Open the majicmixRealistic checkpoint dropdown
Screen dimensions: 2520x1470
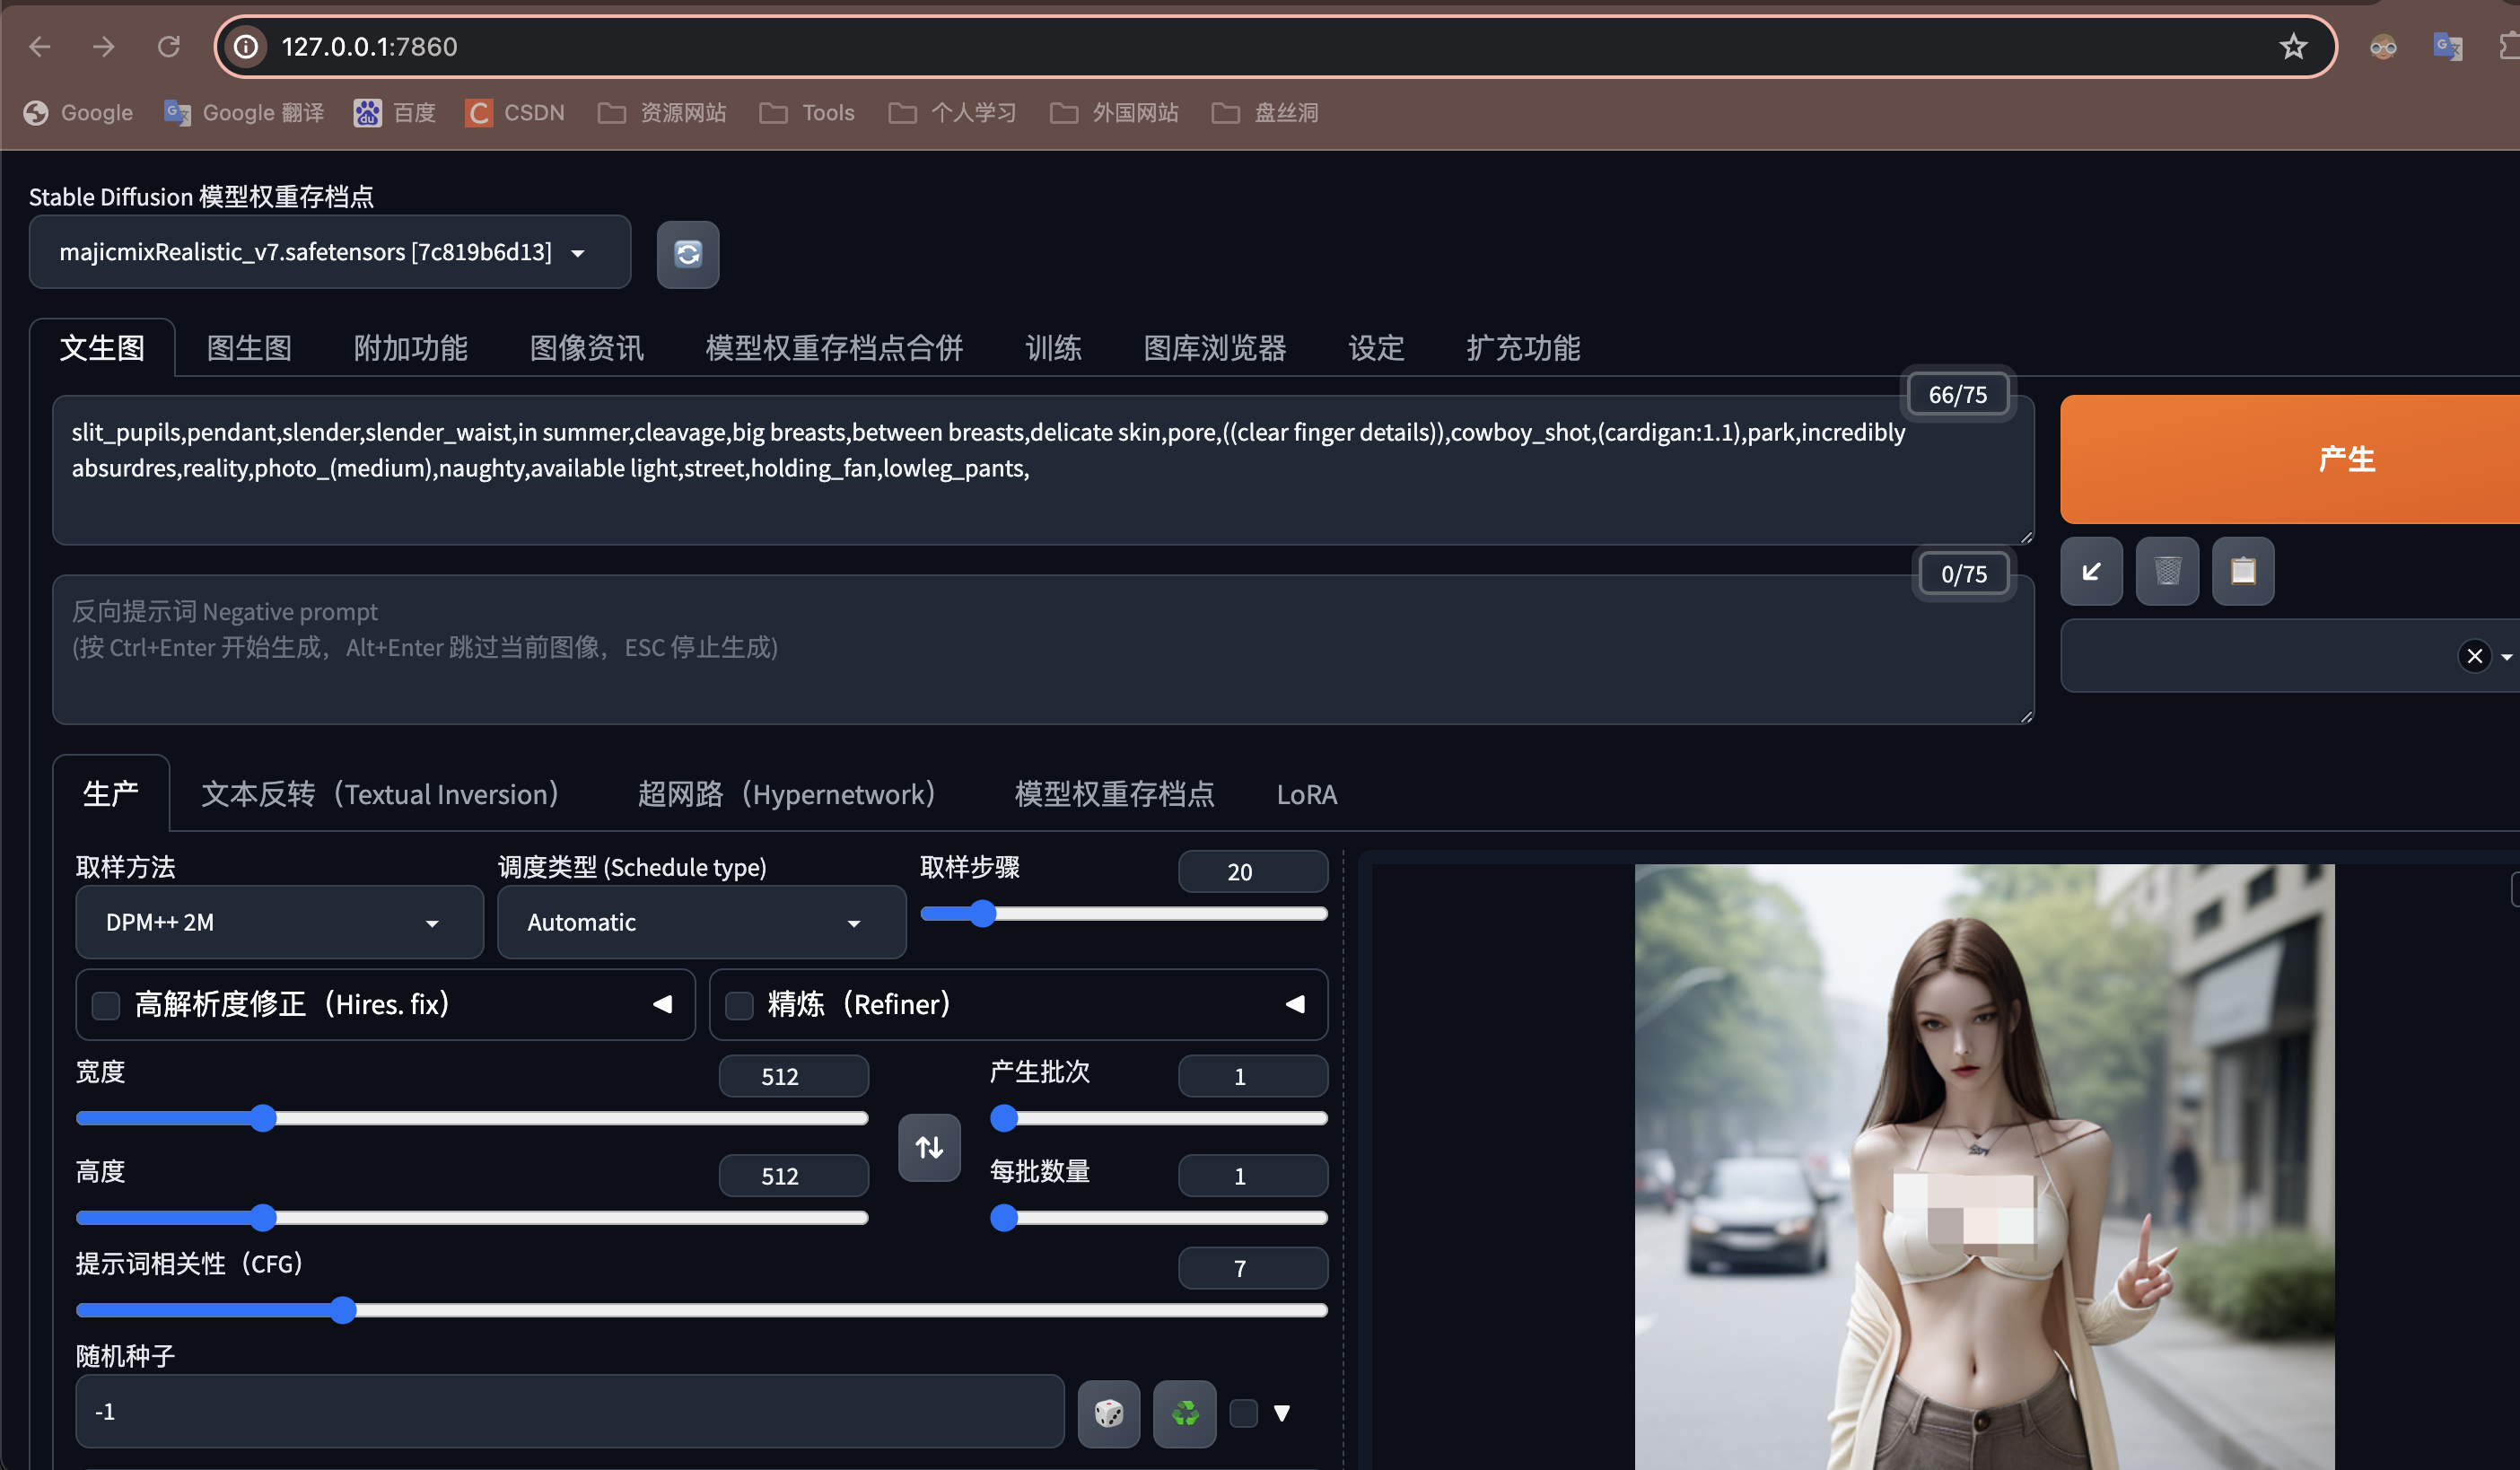[330, 252]
